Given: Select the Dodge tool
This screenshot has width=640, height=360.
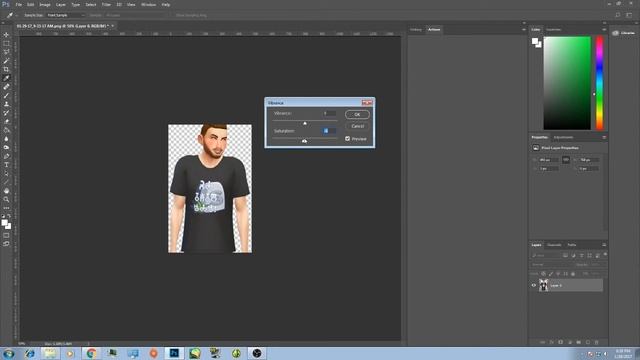Looking at the screenshot, I should (x=6, y=147).
